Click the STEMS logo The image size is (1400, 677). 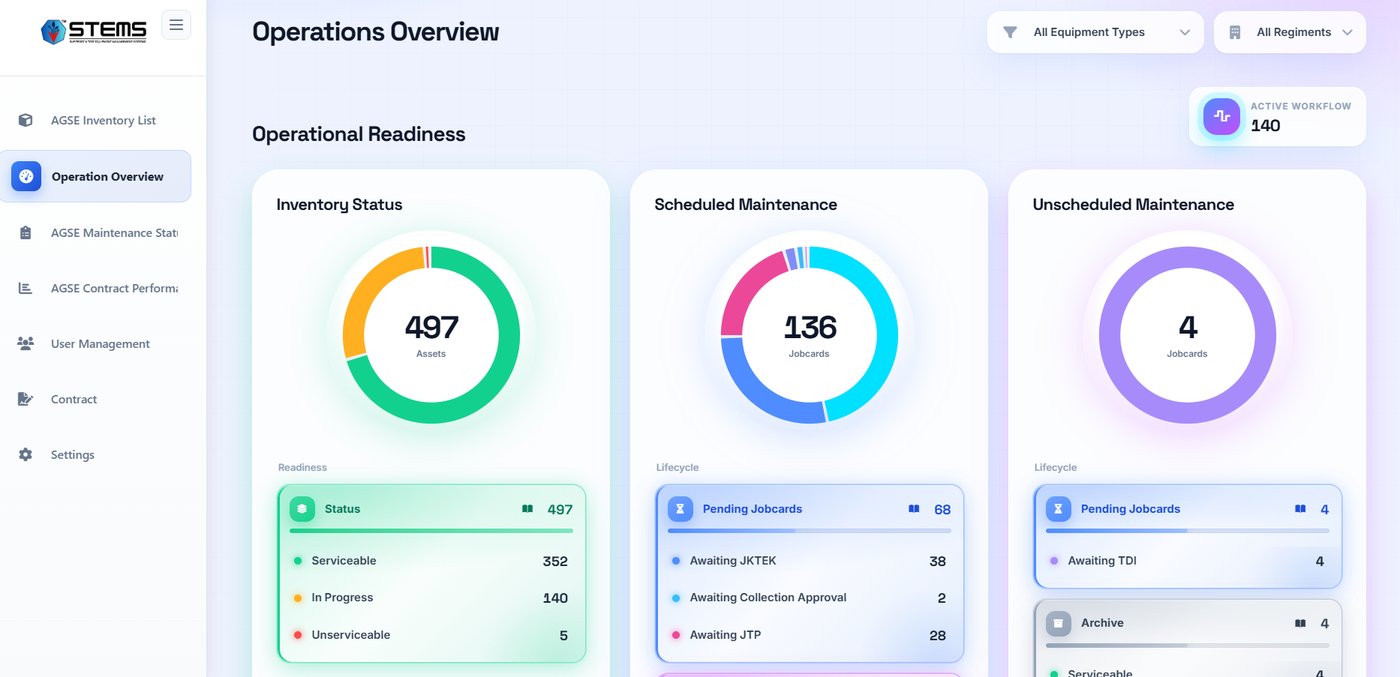94,31
